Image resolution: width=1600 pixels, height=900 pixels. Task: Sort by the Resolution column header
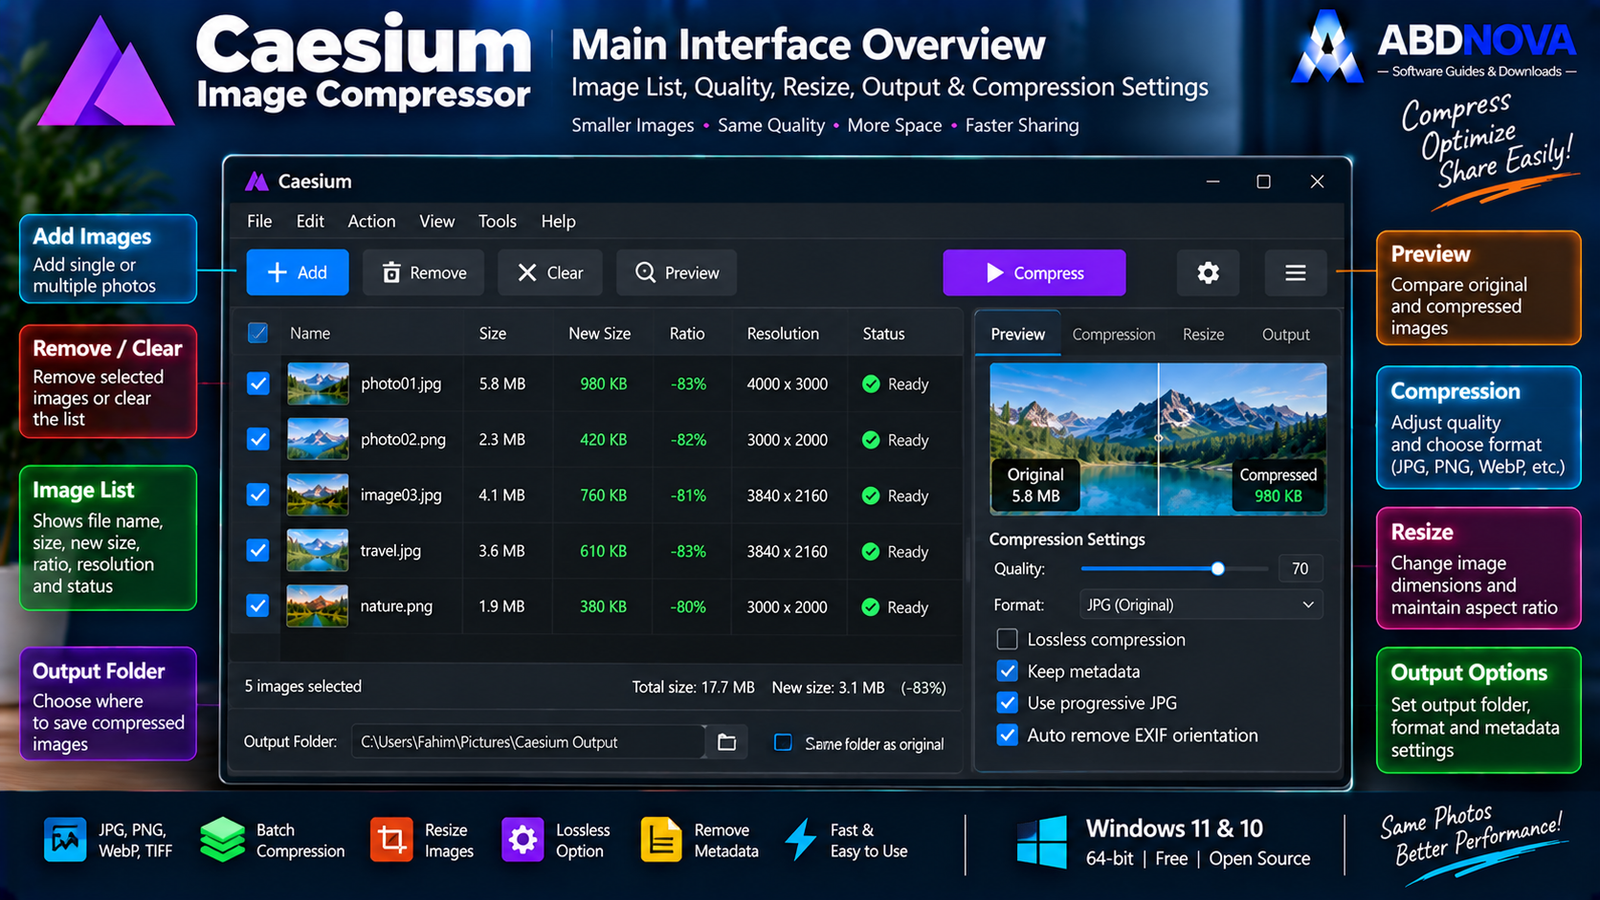[x=783, y=334]
